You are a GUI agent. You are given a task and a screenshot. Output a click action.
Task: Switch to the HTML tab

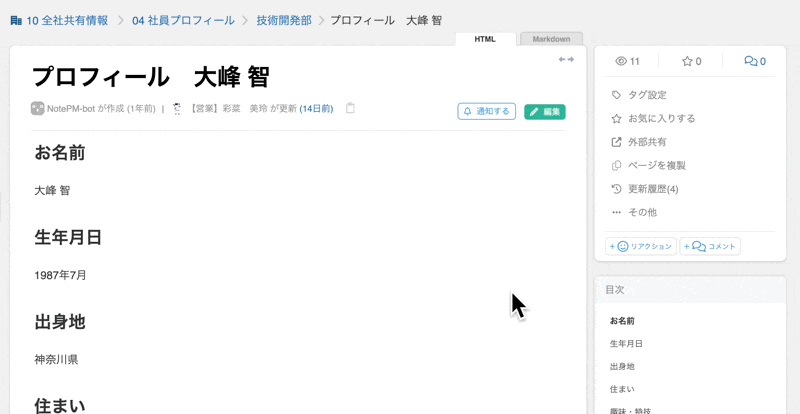coord(485,39)
